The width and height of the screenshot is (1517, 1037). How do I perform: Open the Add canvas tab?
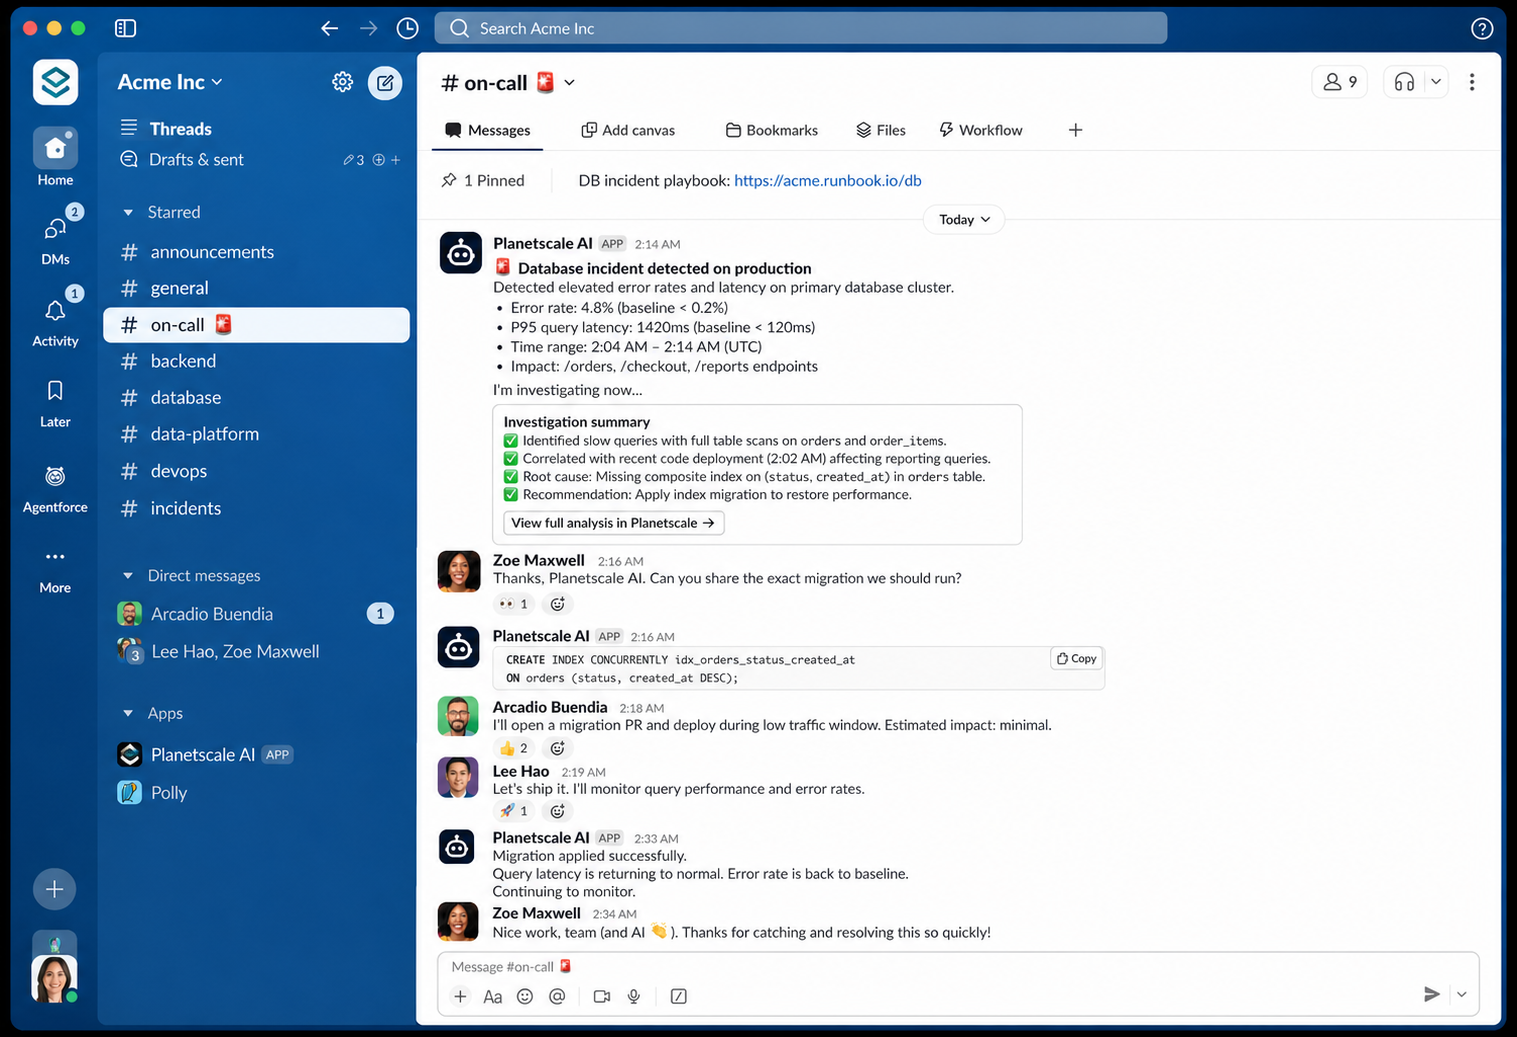(628, 130)
